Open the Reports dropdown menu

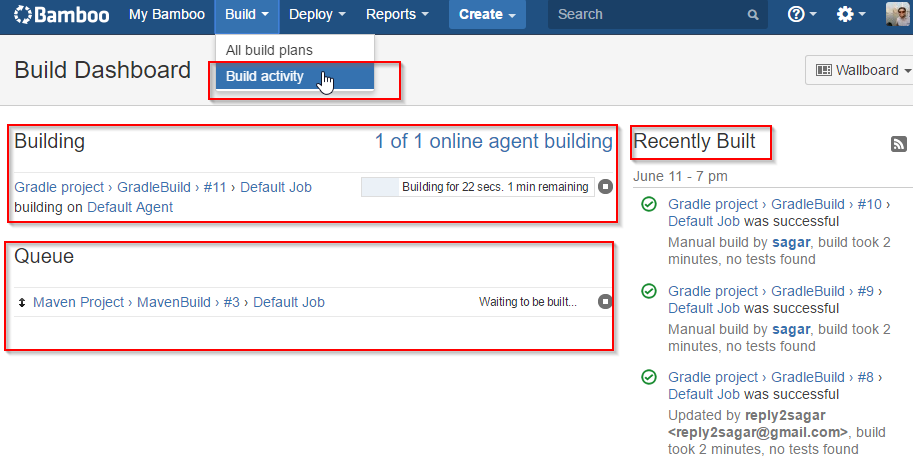[x=397, y=15]
